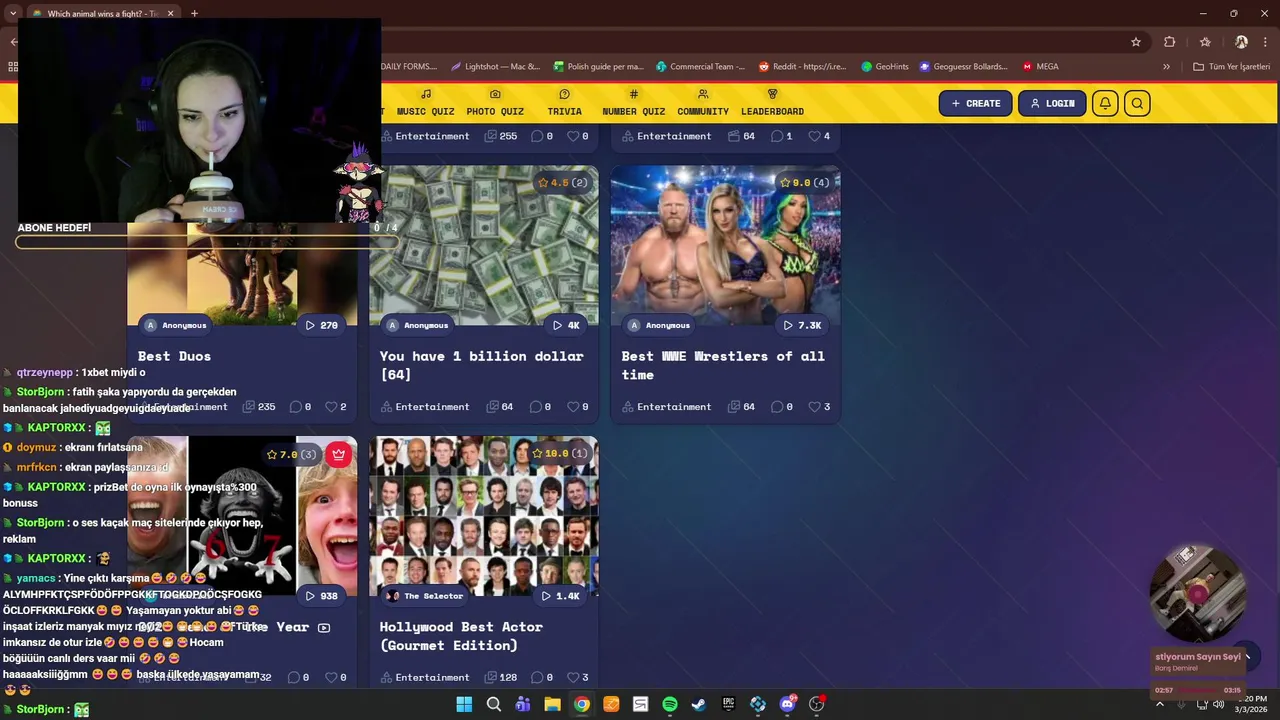Screen dimensions: 1280x720
Task: Open the GeoHints bookmark
Action: click(x=885, y=66)
